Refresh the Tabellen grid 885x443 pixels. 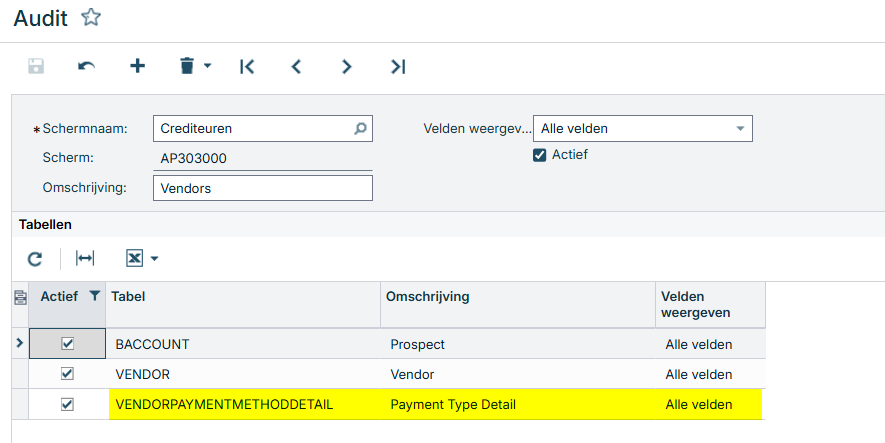pyautogui.click(x=35, y=259)
